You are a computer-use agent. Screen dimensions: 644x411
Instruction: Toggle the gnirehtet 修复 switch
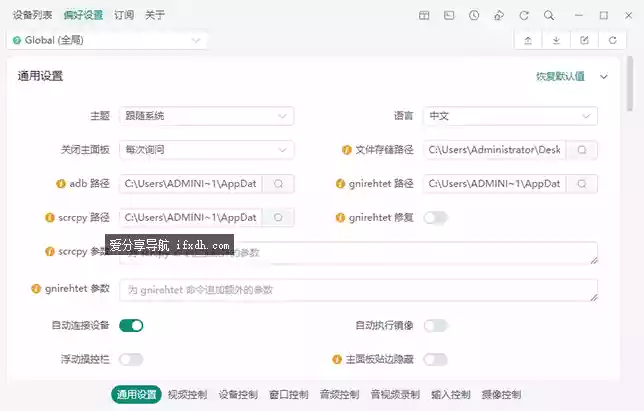[x=435, y=218]
